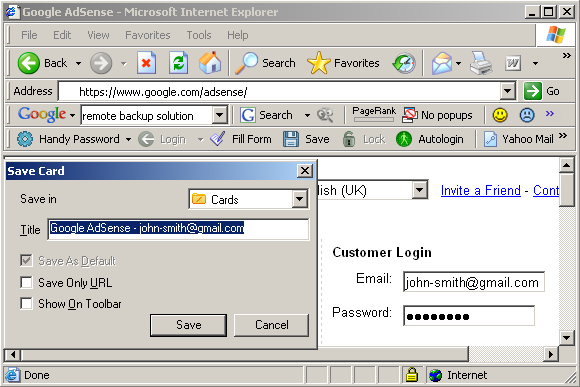Screen dimensions: 580x387
Task: Expand the Back button history dropdown arrow
Action: click(78, 64)
